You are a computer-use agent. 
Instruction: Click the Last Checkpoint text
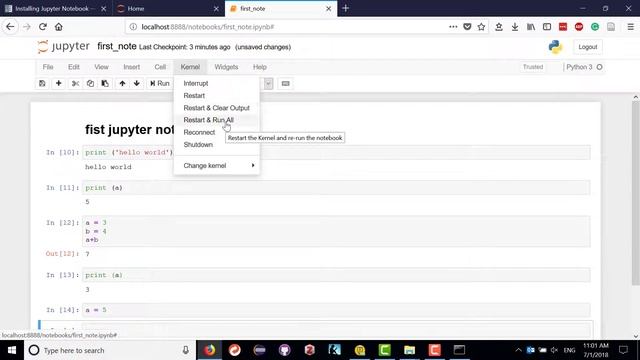point(184,47)
